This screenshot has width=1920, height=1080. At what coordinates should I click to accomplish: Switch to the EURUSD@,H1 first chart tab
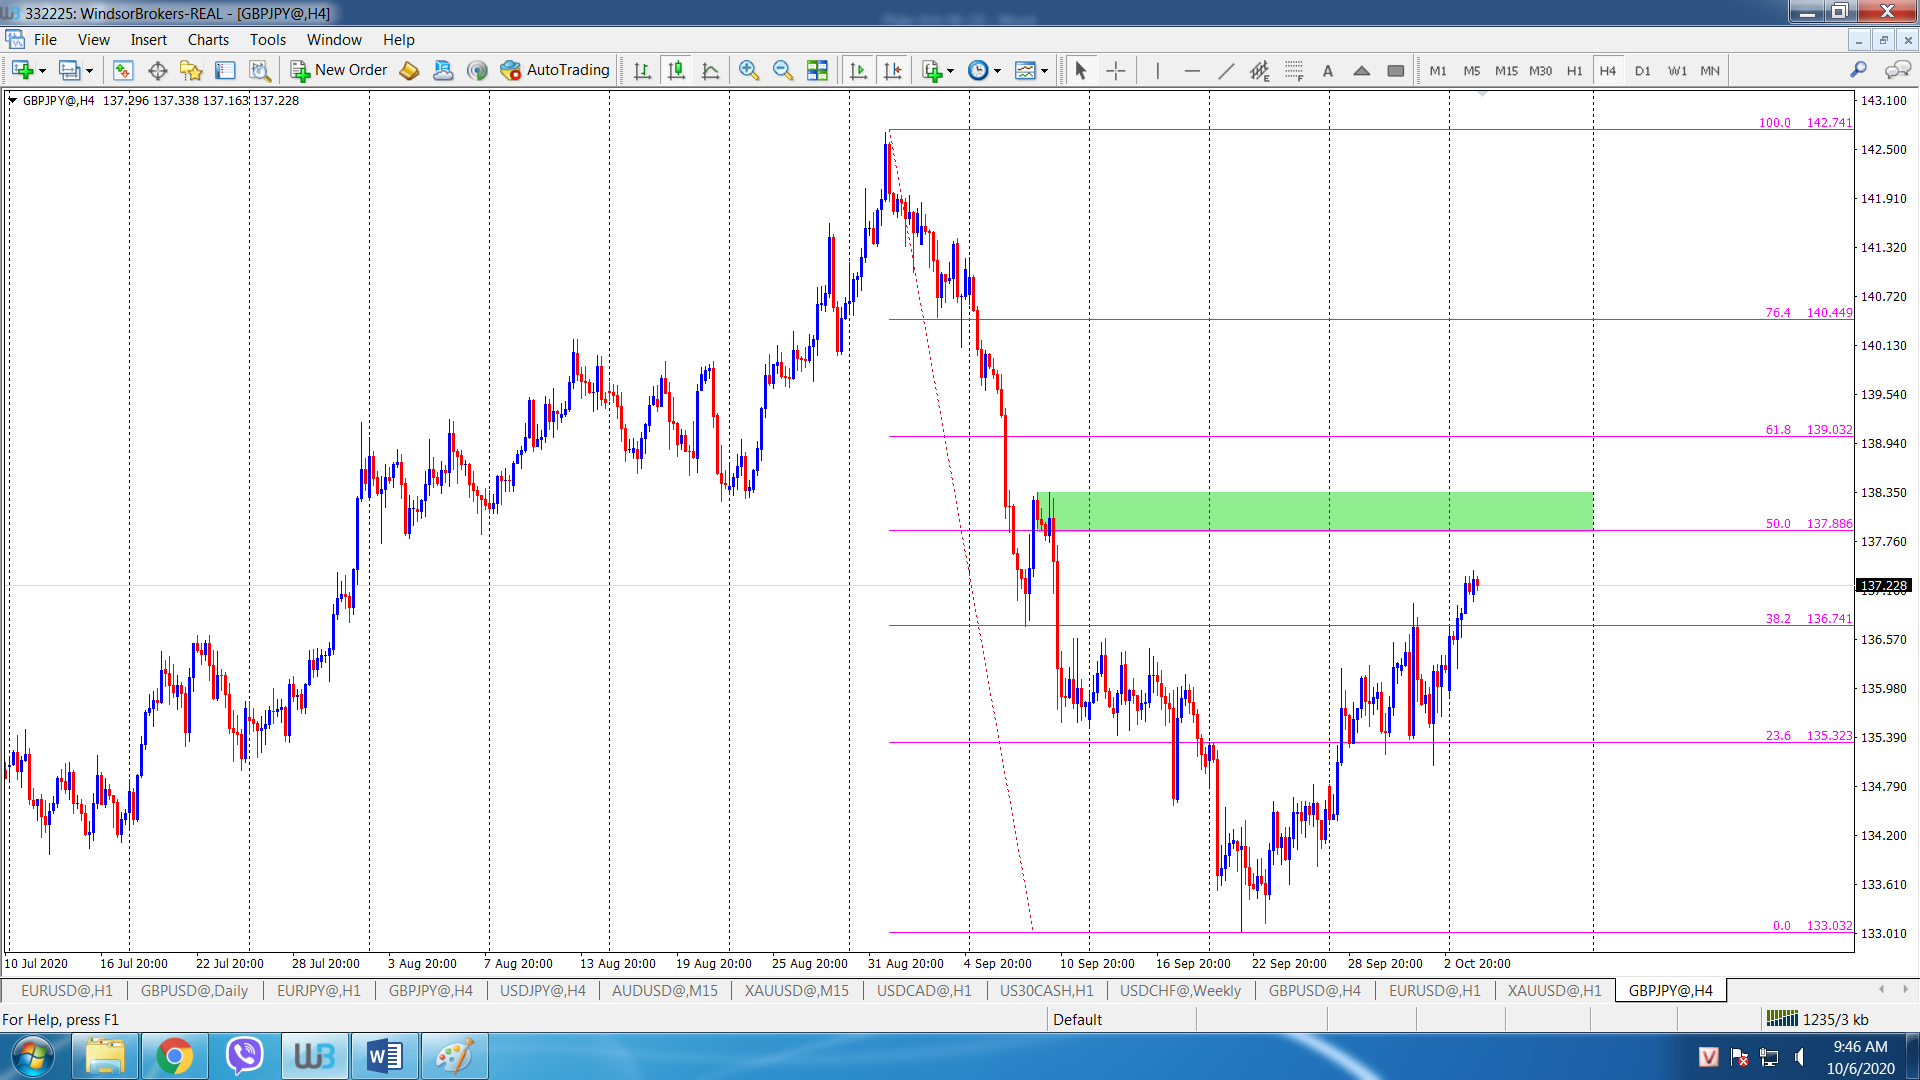pos(66,990)
